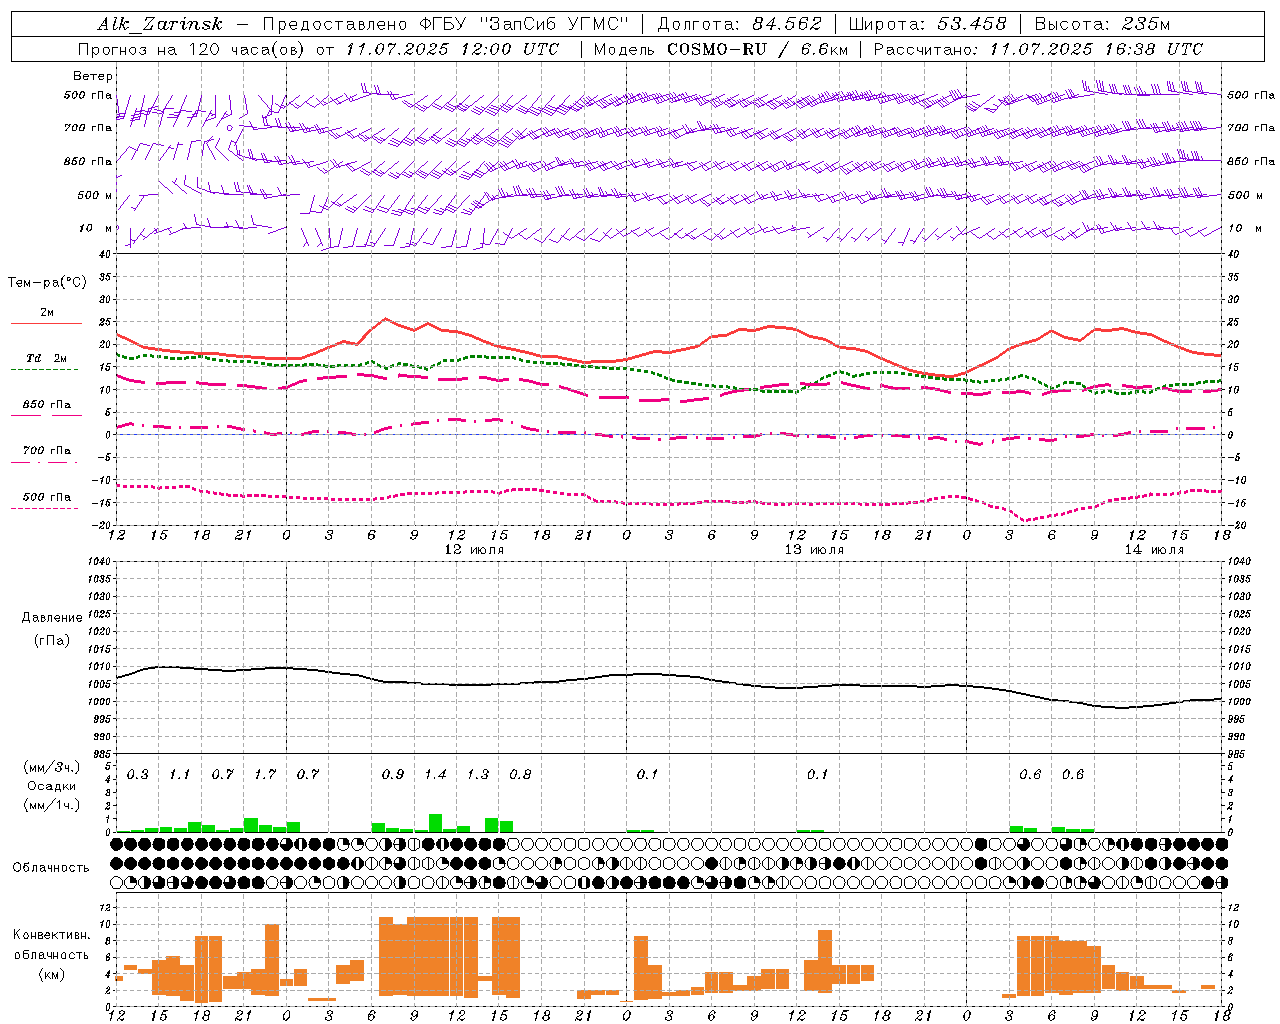1280x1024 pixels.
Task: Click the 0.8 precipitation value
Action: (x=520, y=774)
